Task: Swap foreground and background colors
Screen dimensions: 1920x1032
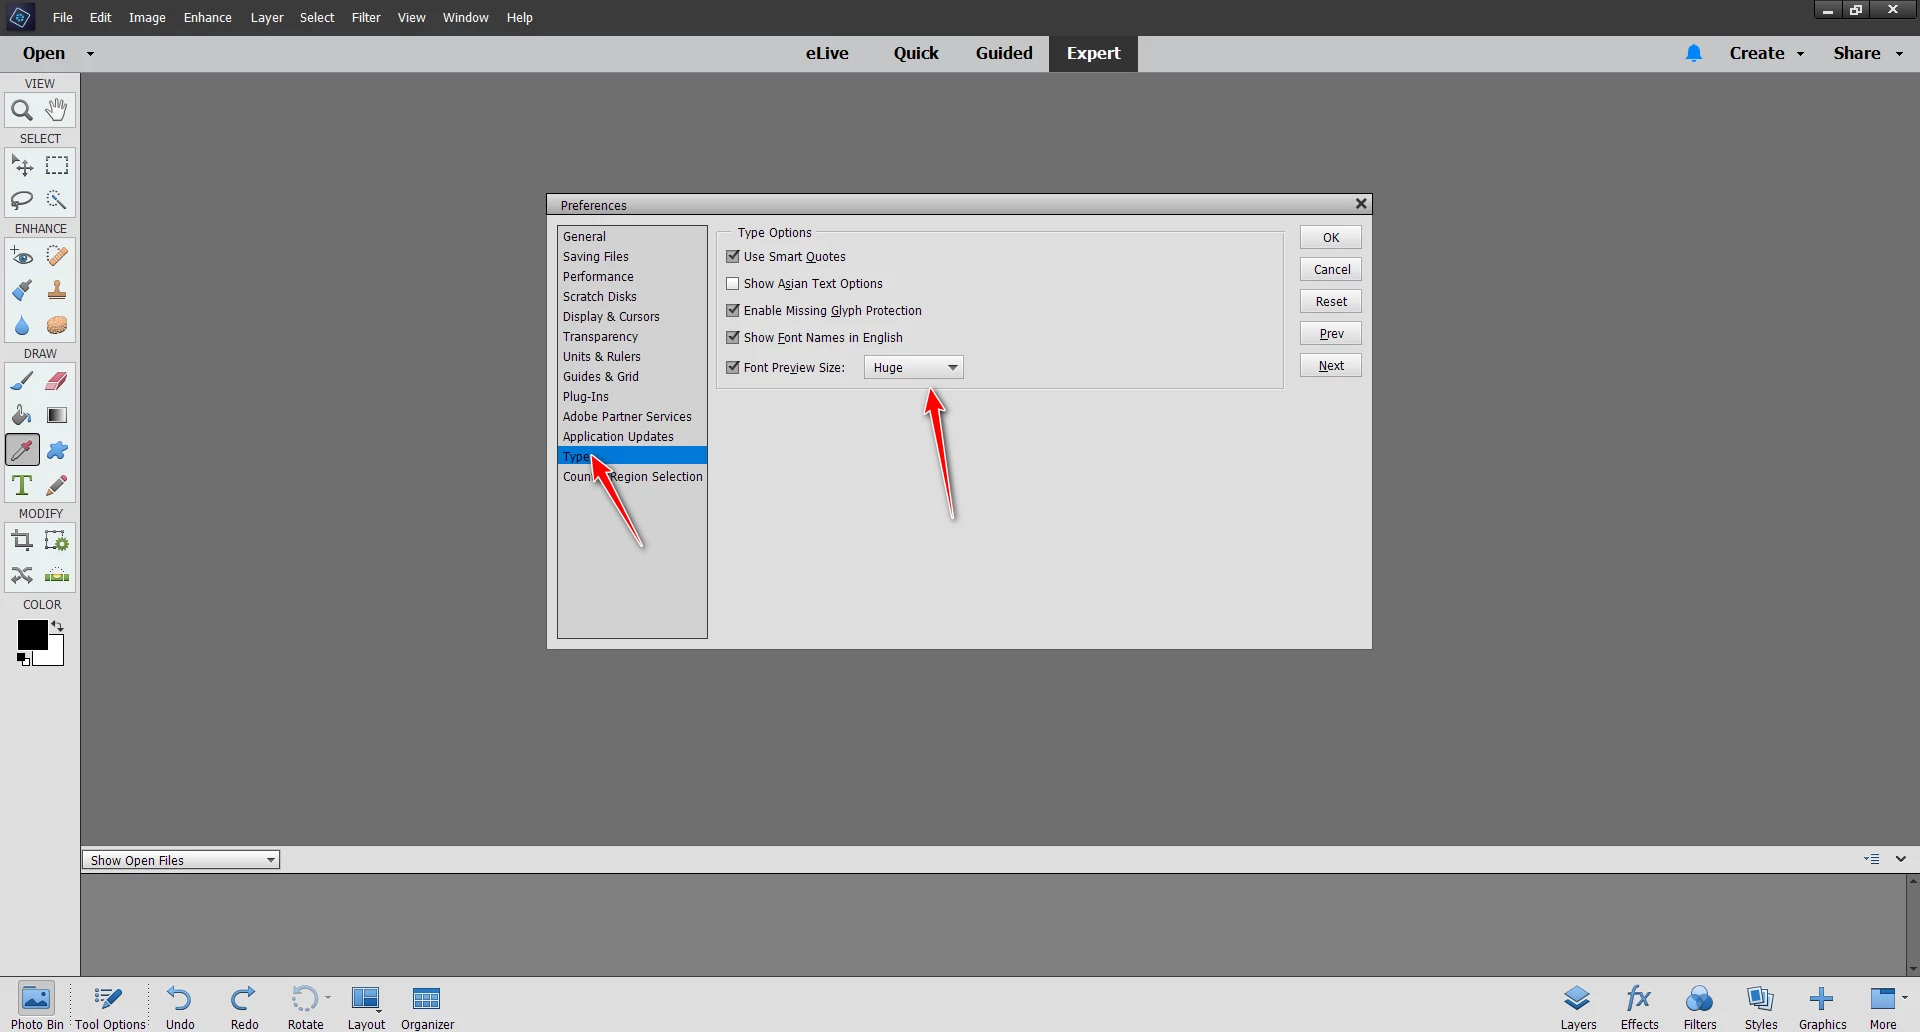Action: 58,626
